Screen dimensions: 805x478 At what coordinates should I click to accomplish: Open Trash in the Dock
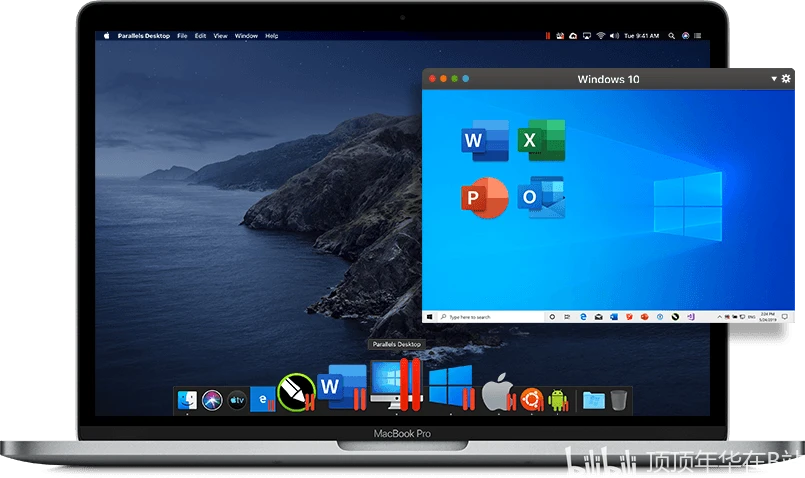tap(619, 400)
